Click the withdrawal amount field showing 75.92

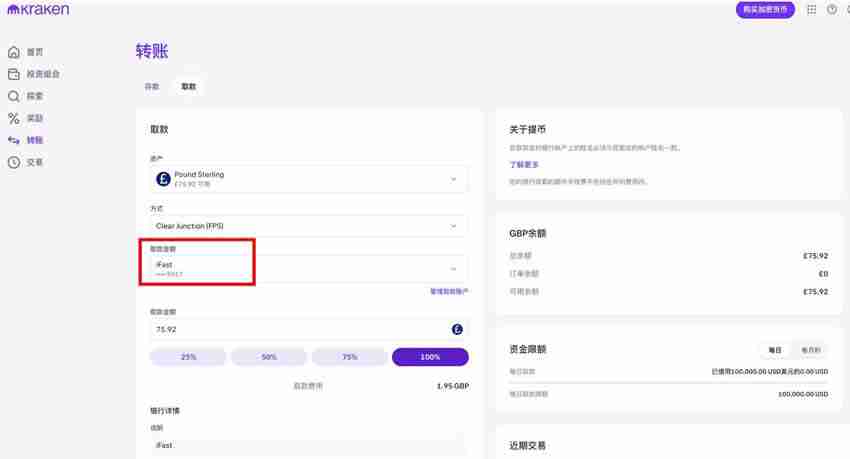(300, 329)
